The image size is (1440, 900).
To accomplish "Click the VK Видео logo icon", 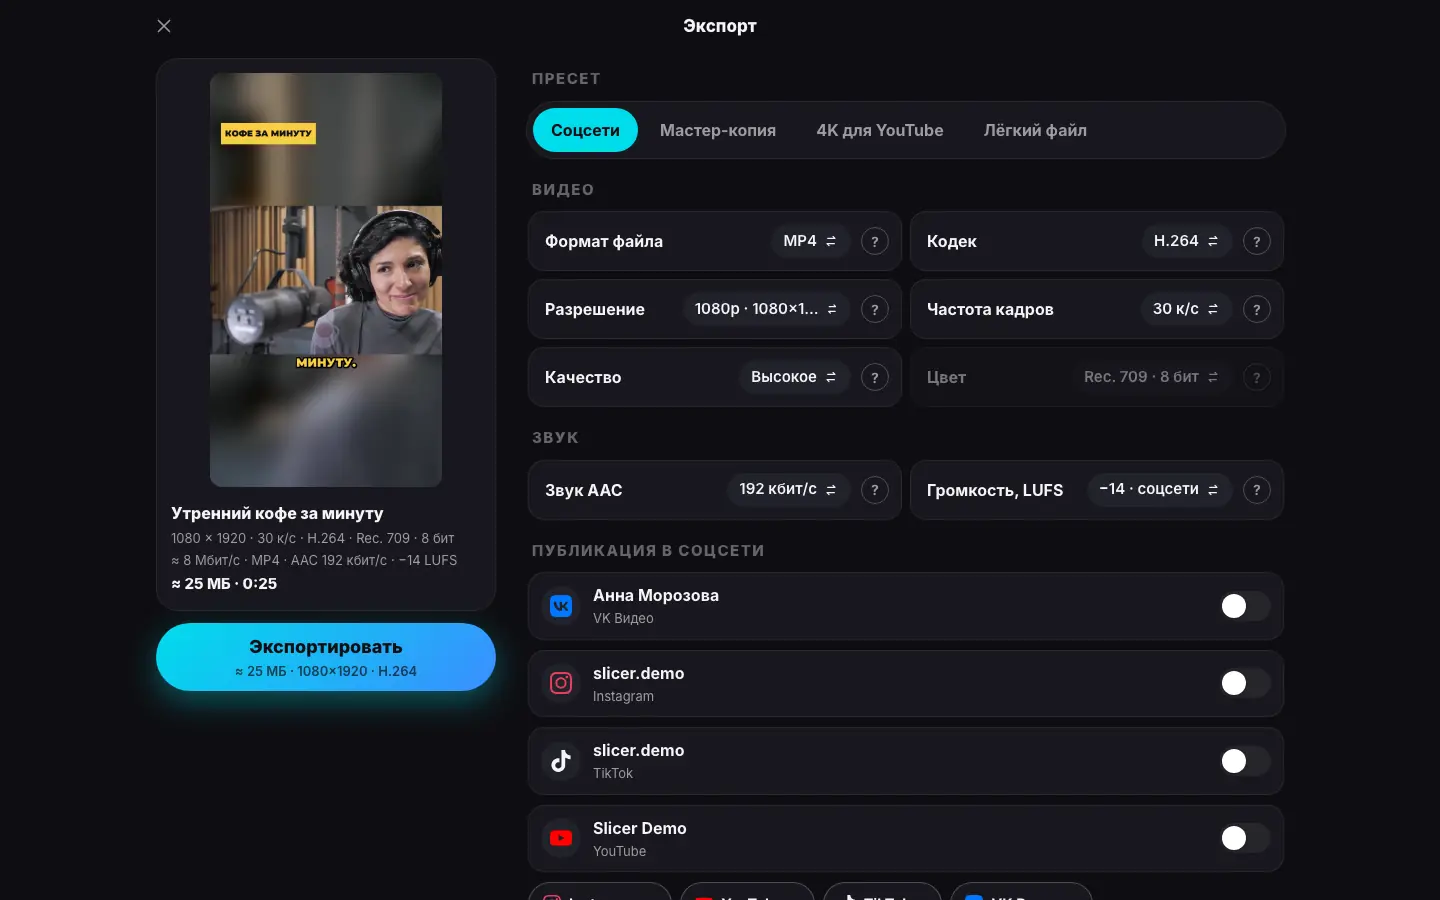I will point(561,606).
